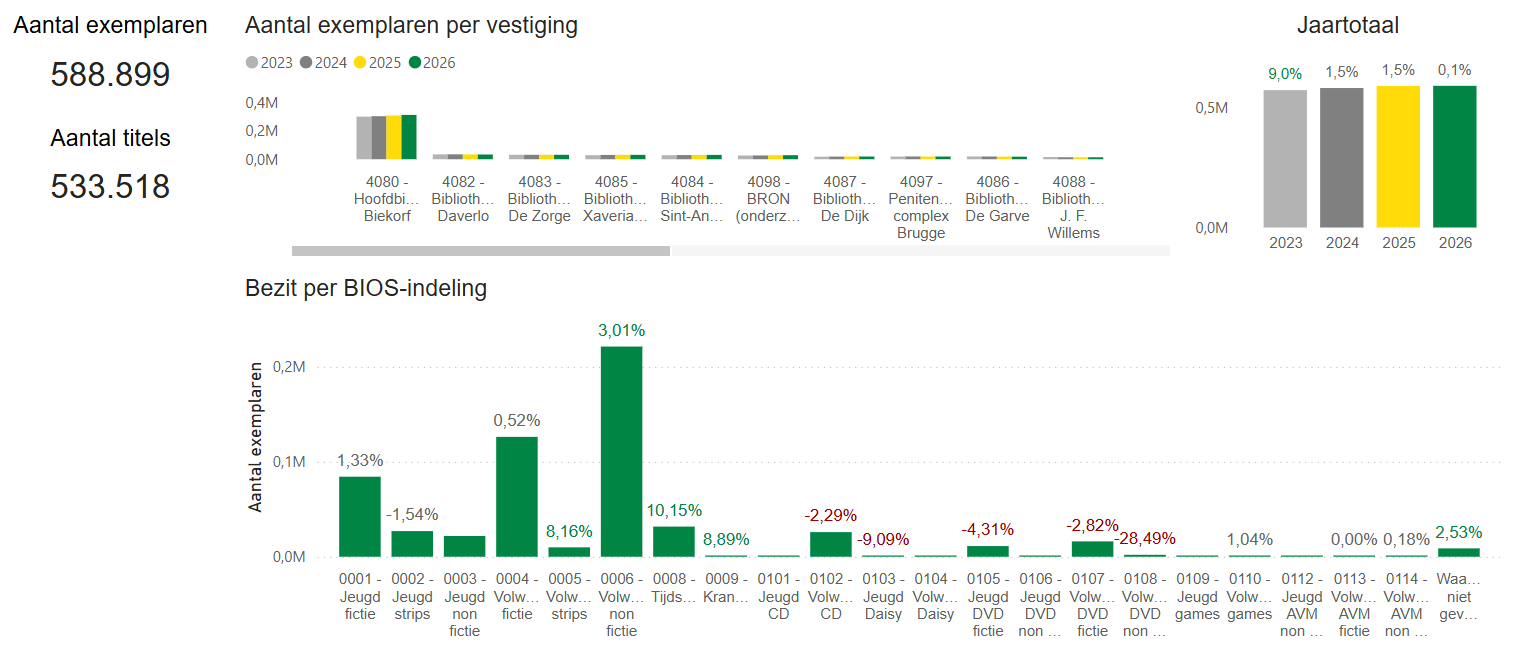The width and height of the screenshot is (1517, 649).
Task: Click the yellow 2025 legend item
Action: 377,63
